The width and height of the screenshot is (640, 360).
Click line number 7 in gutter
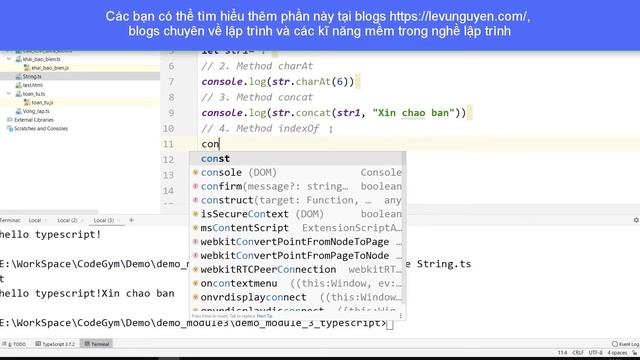click(171, 82)
